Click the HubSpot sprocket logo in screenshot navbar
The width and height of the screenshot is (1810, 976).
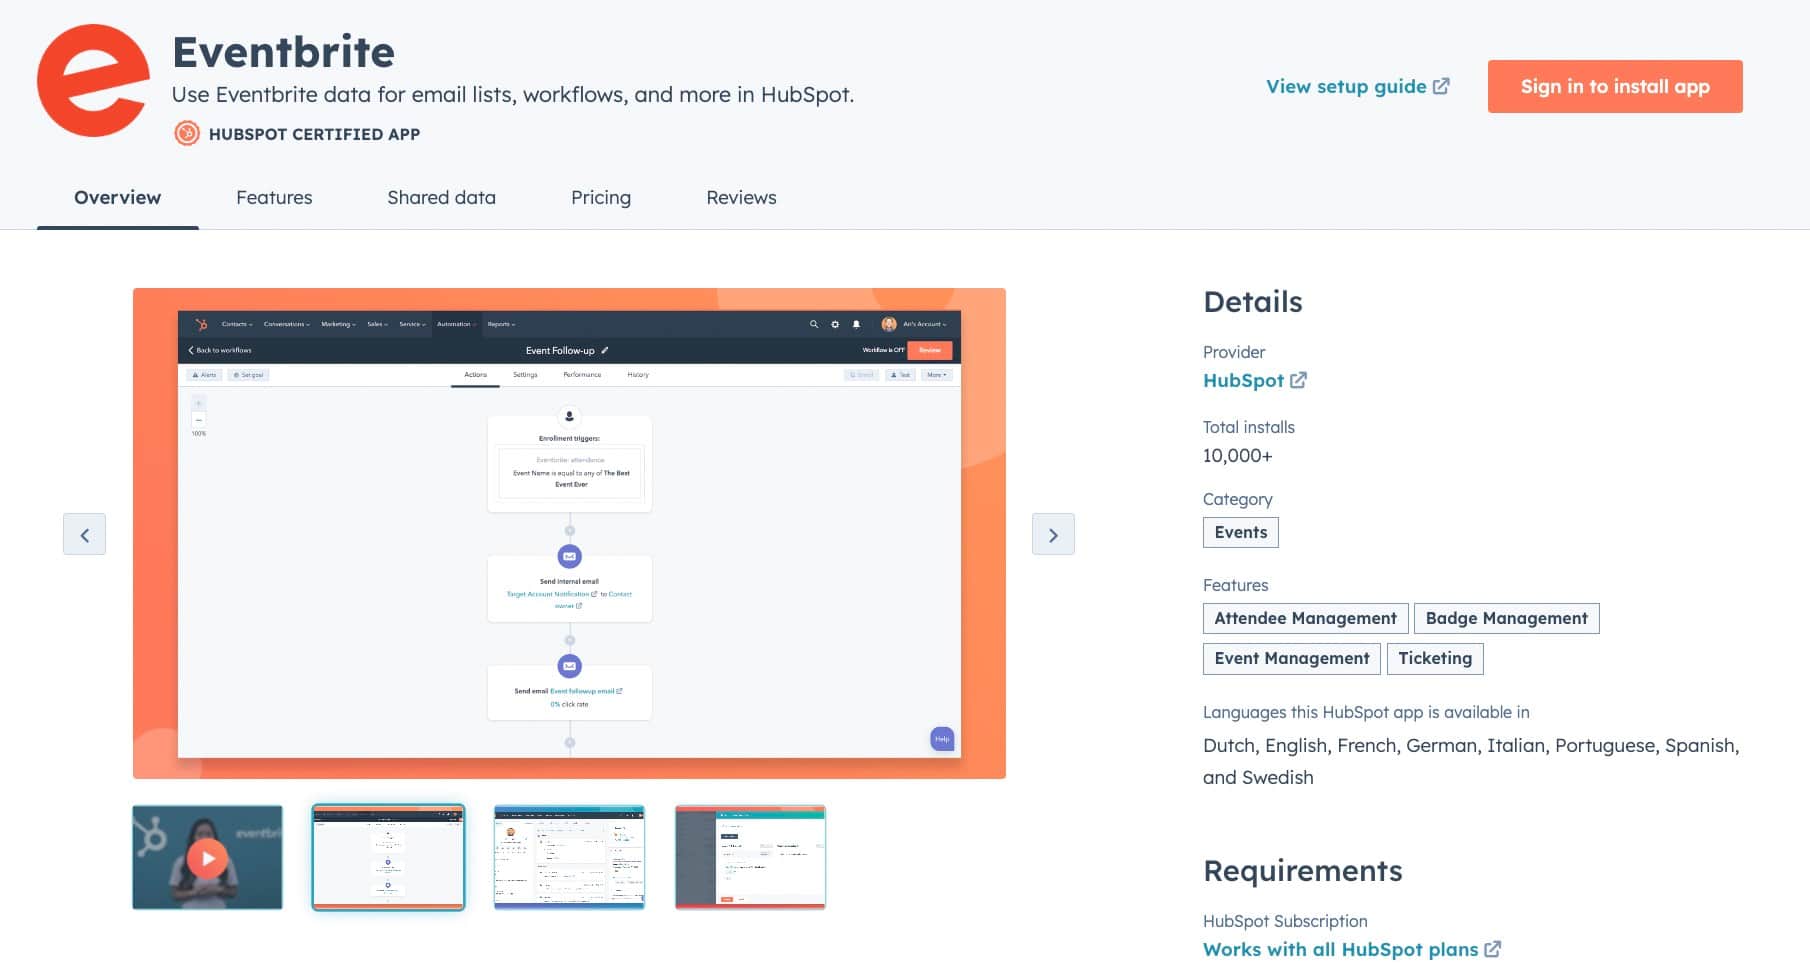[201, 324]
